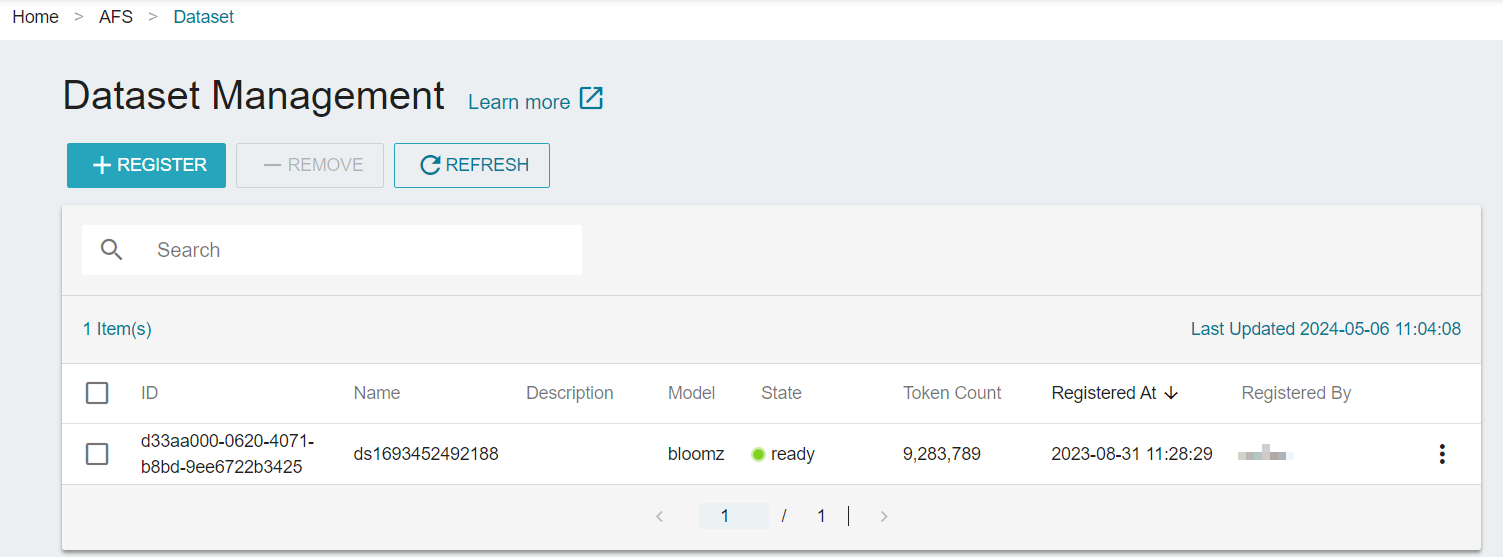Click the search magnifier icon
1503x557 pixels.
point(112,250)
